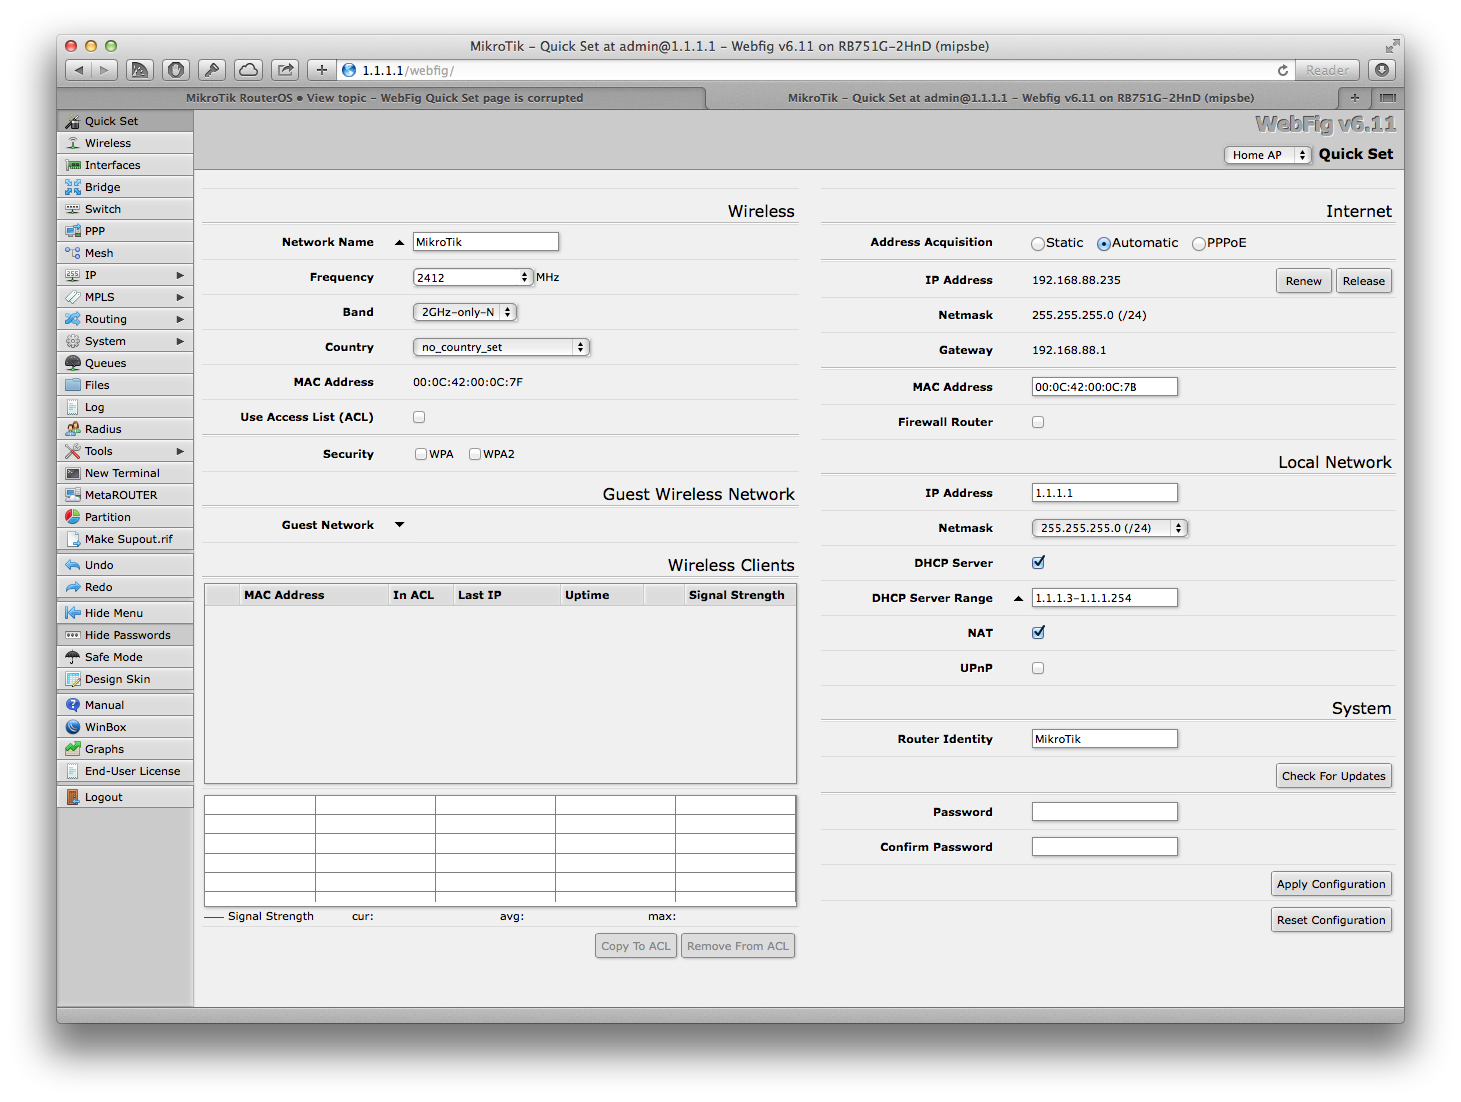The width and height of the screenshot is (1461, 1102).
Task: Open the Band dropdown showing 2GHz-only-N
Action: pos(464,311)
